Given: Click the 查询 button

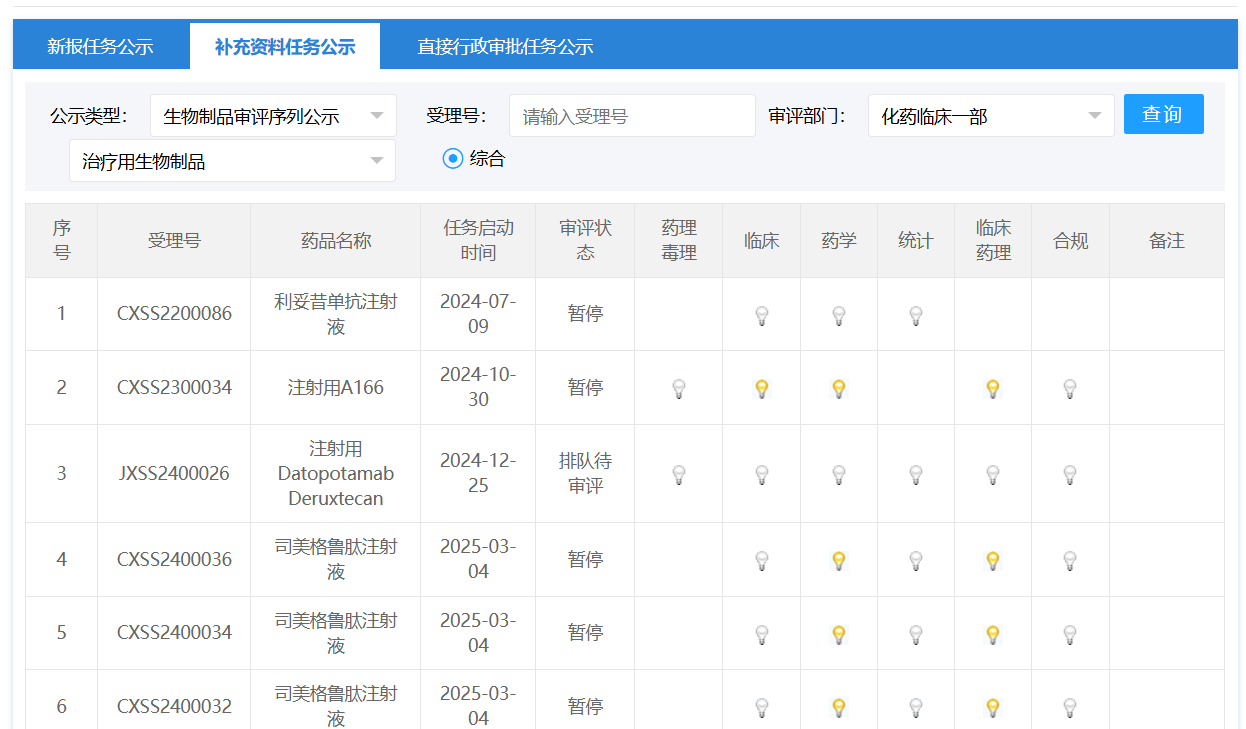Looking at the screenshot, I should point(1164,114).
